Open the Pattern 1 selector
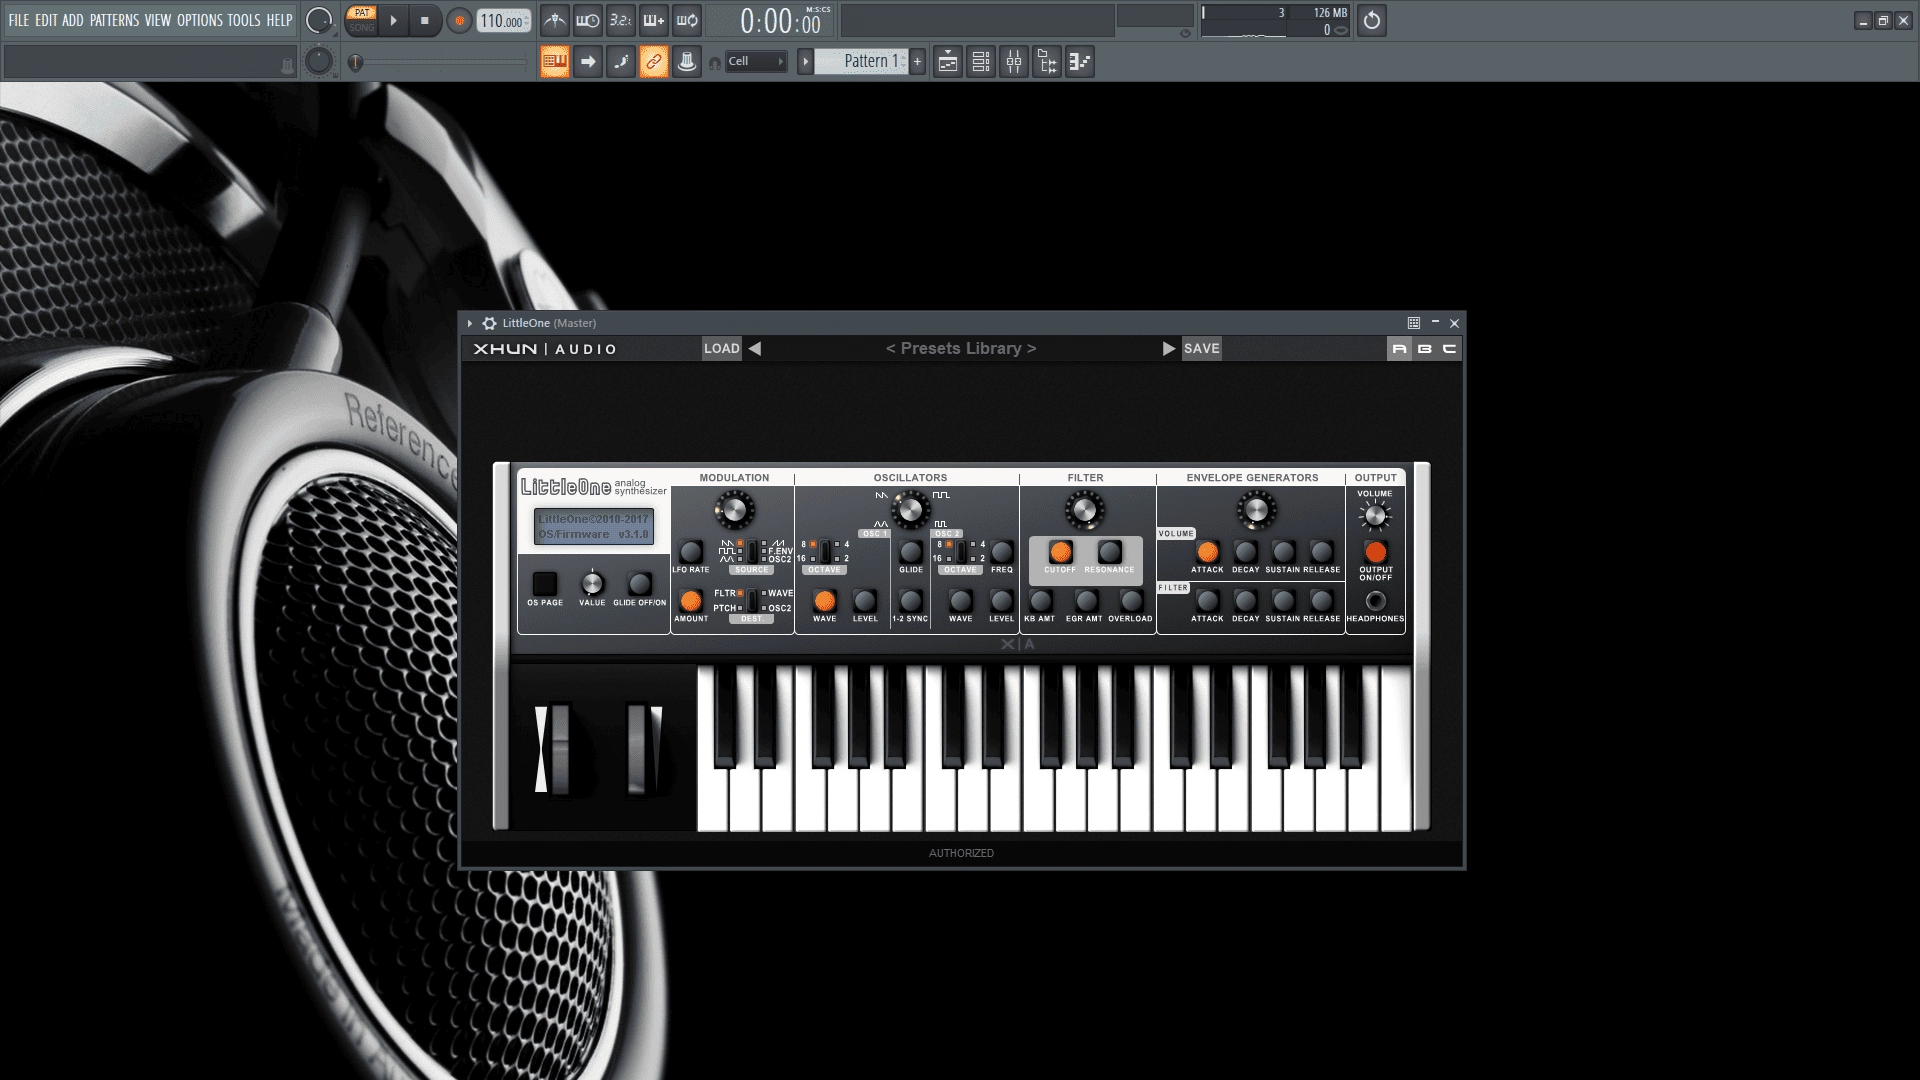This screenshot has width=1920, height=1080. (861, 62)
